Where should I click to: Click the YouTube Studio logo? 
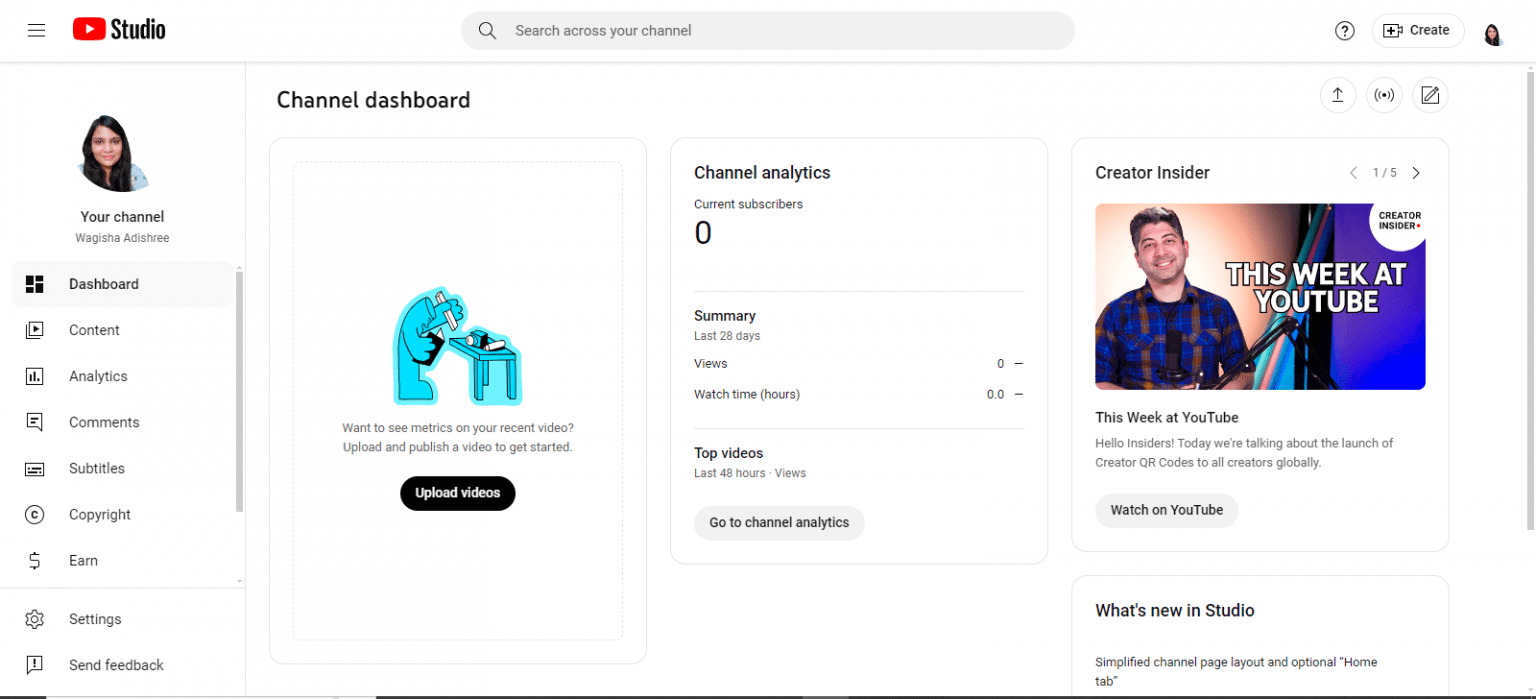tap(118, 29)
